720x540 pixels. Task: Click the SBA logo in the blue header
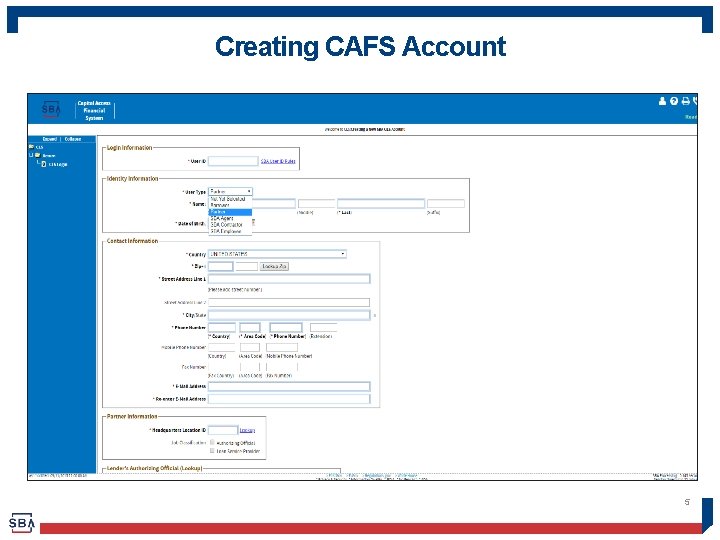[x=51, y=109]
